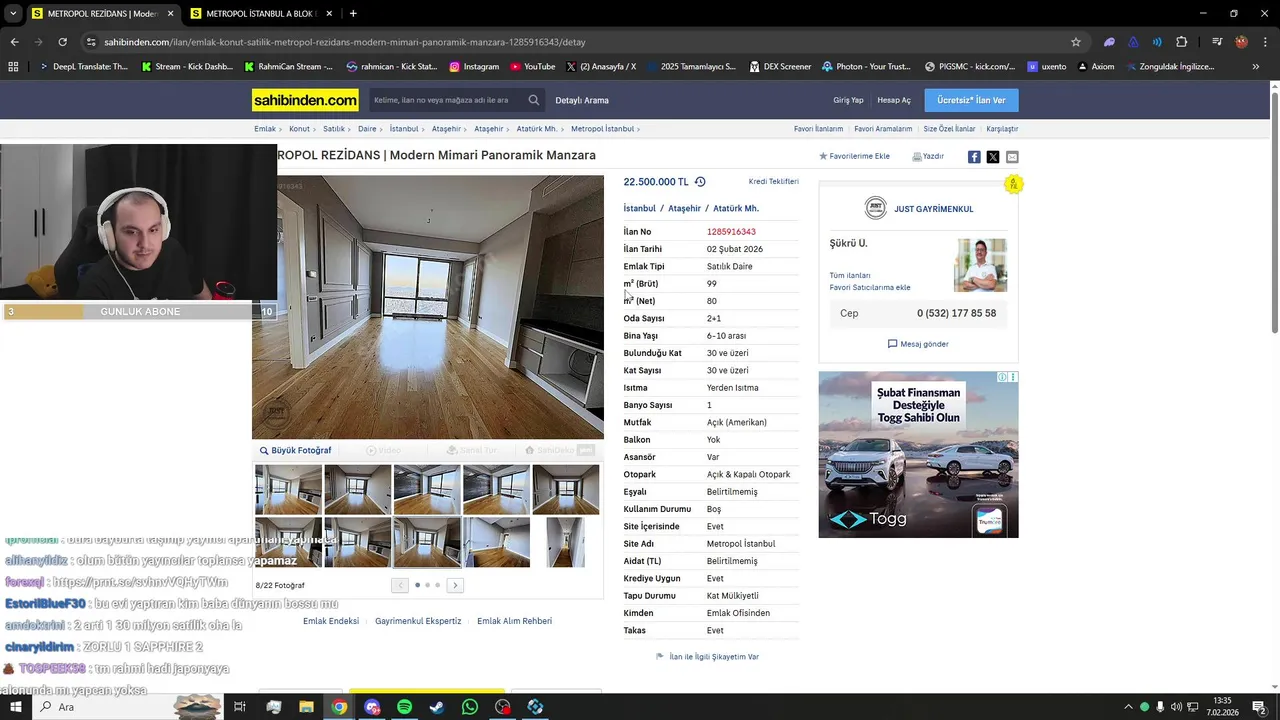Go to previous photo thumbnails page

pyautogui.click(x=400, y=585)
